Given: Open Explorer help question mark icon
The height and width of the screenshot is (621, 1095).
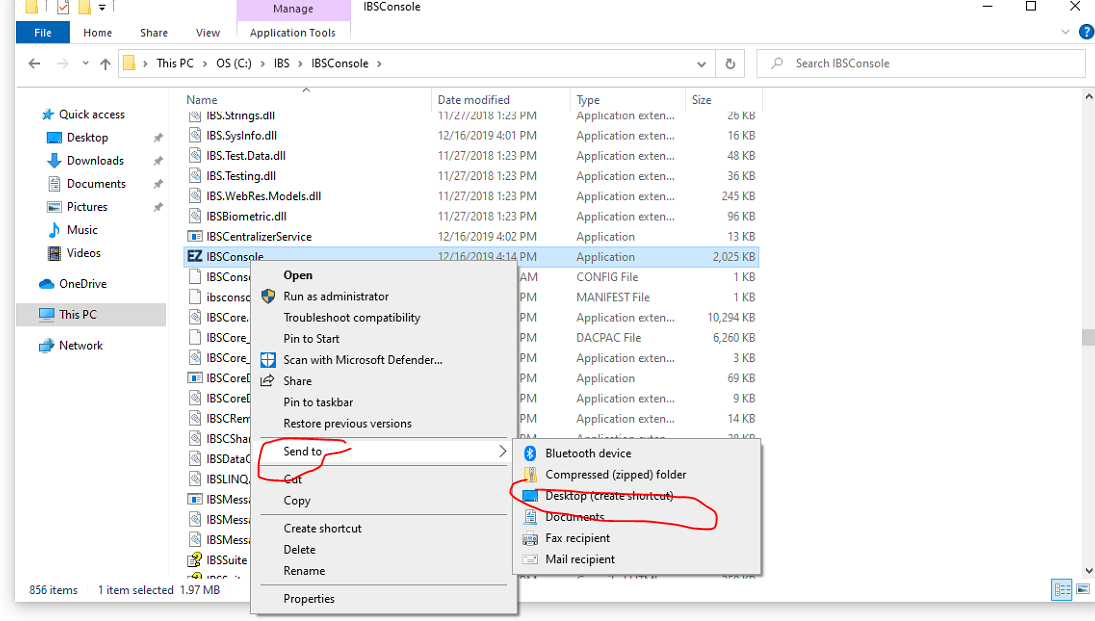Looking at the screenshot, I should pos(1086,31).
